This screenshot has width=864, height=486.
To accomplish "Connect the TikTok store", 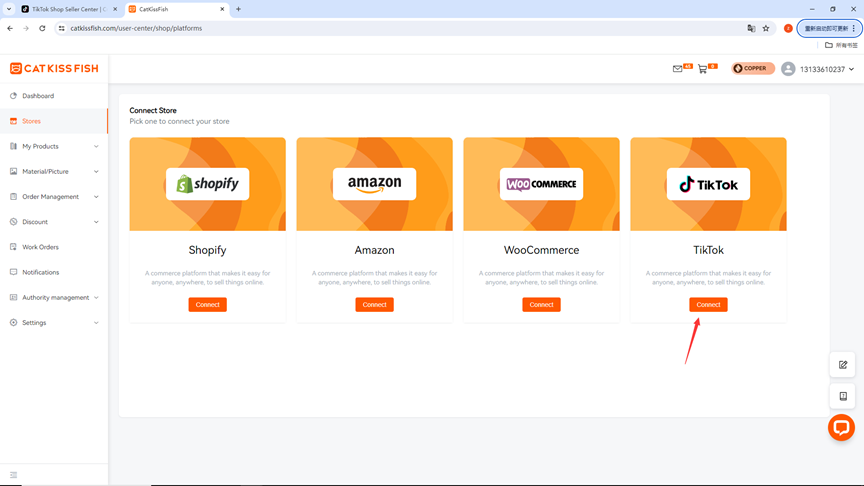I will pyautogui.click(x=708, y=305).
